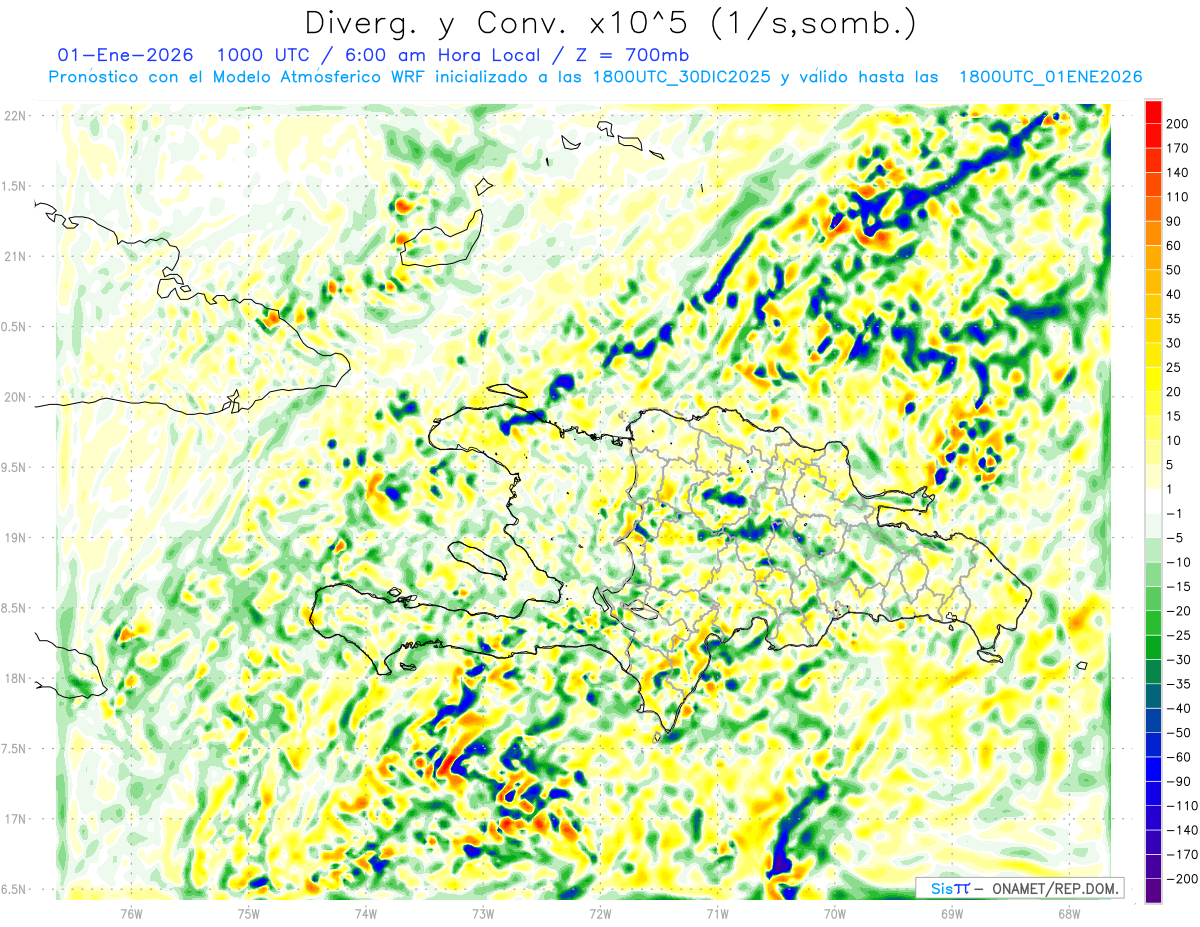1200x927 pixels.
Task: Pick the blue swatch between -60 and -90
Action: click(1153, 769)
